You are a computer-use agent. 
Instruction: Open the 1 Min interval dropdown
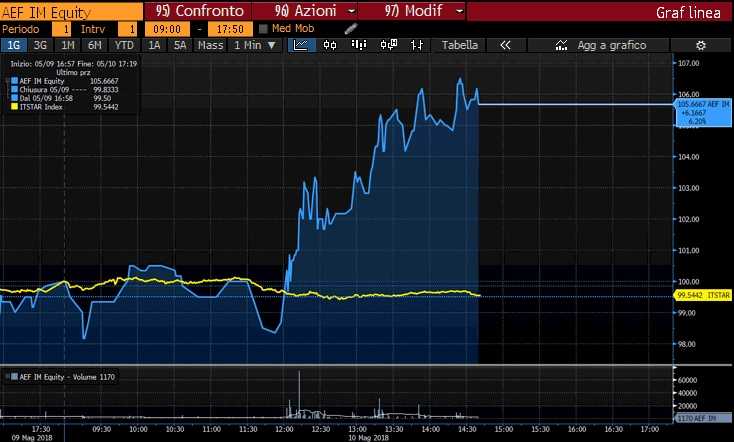point(255,45)
